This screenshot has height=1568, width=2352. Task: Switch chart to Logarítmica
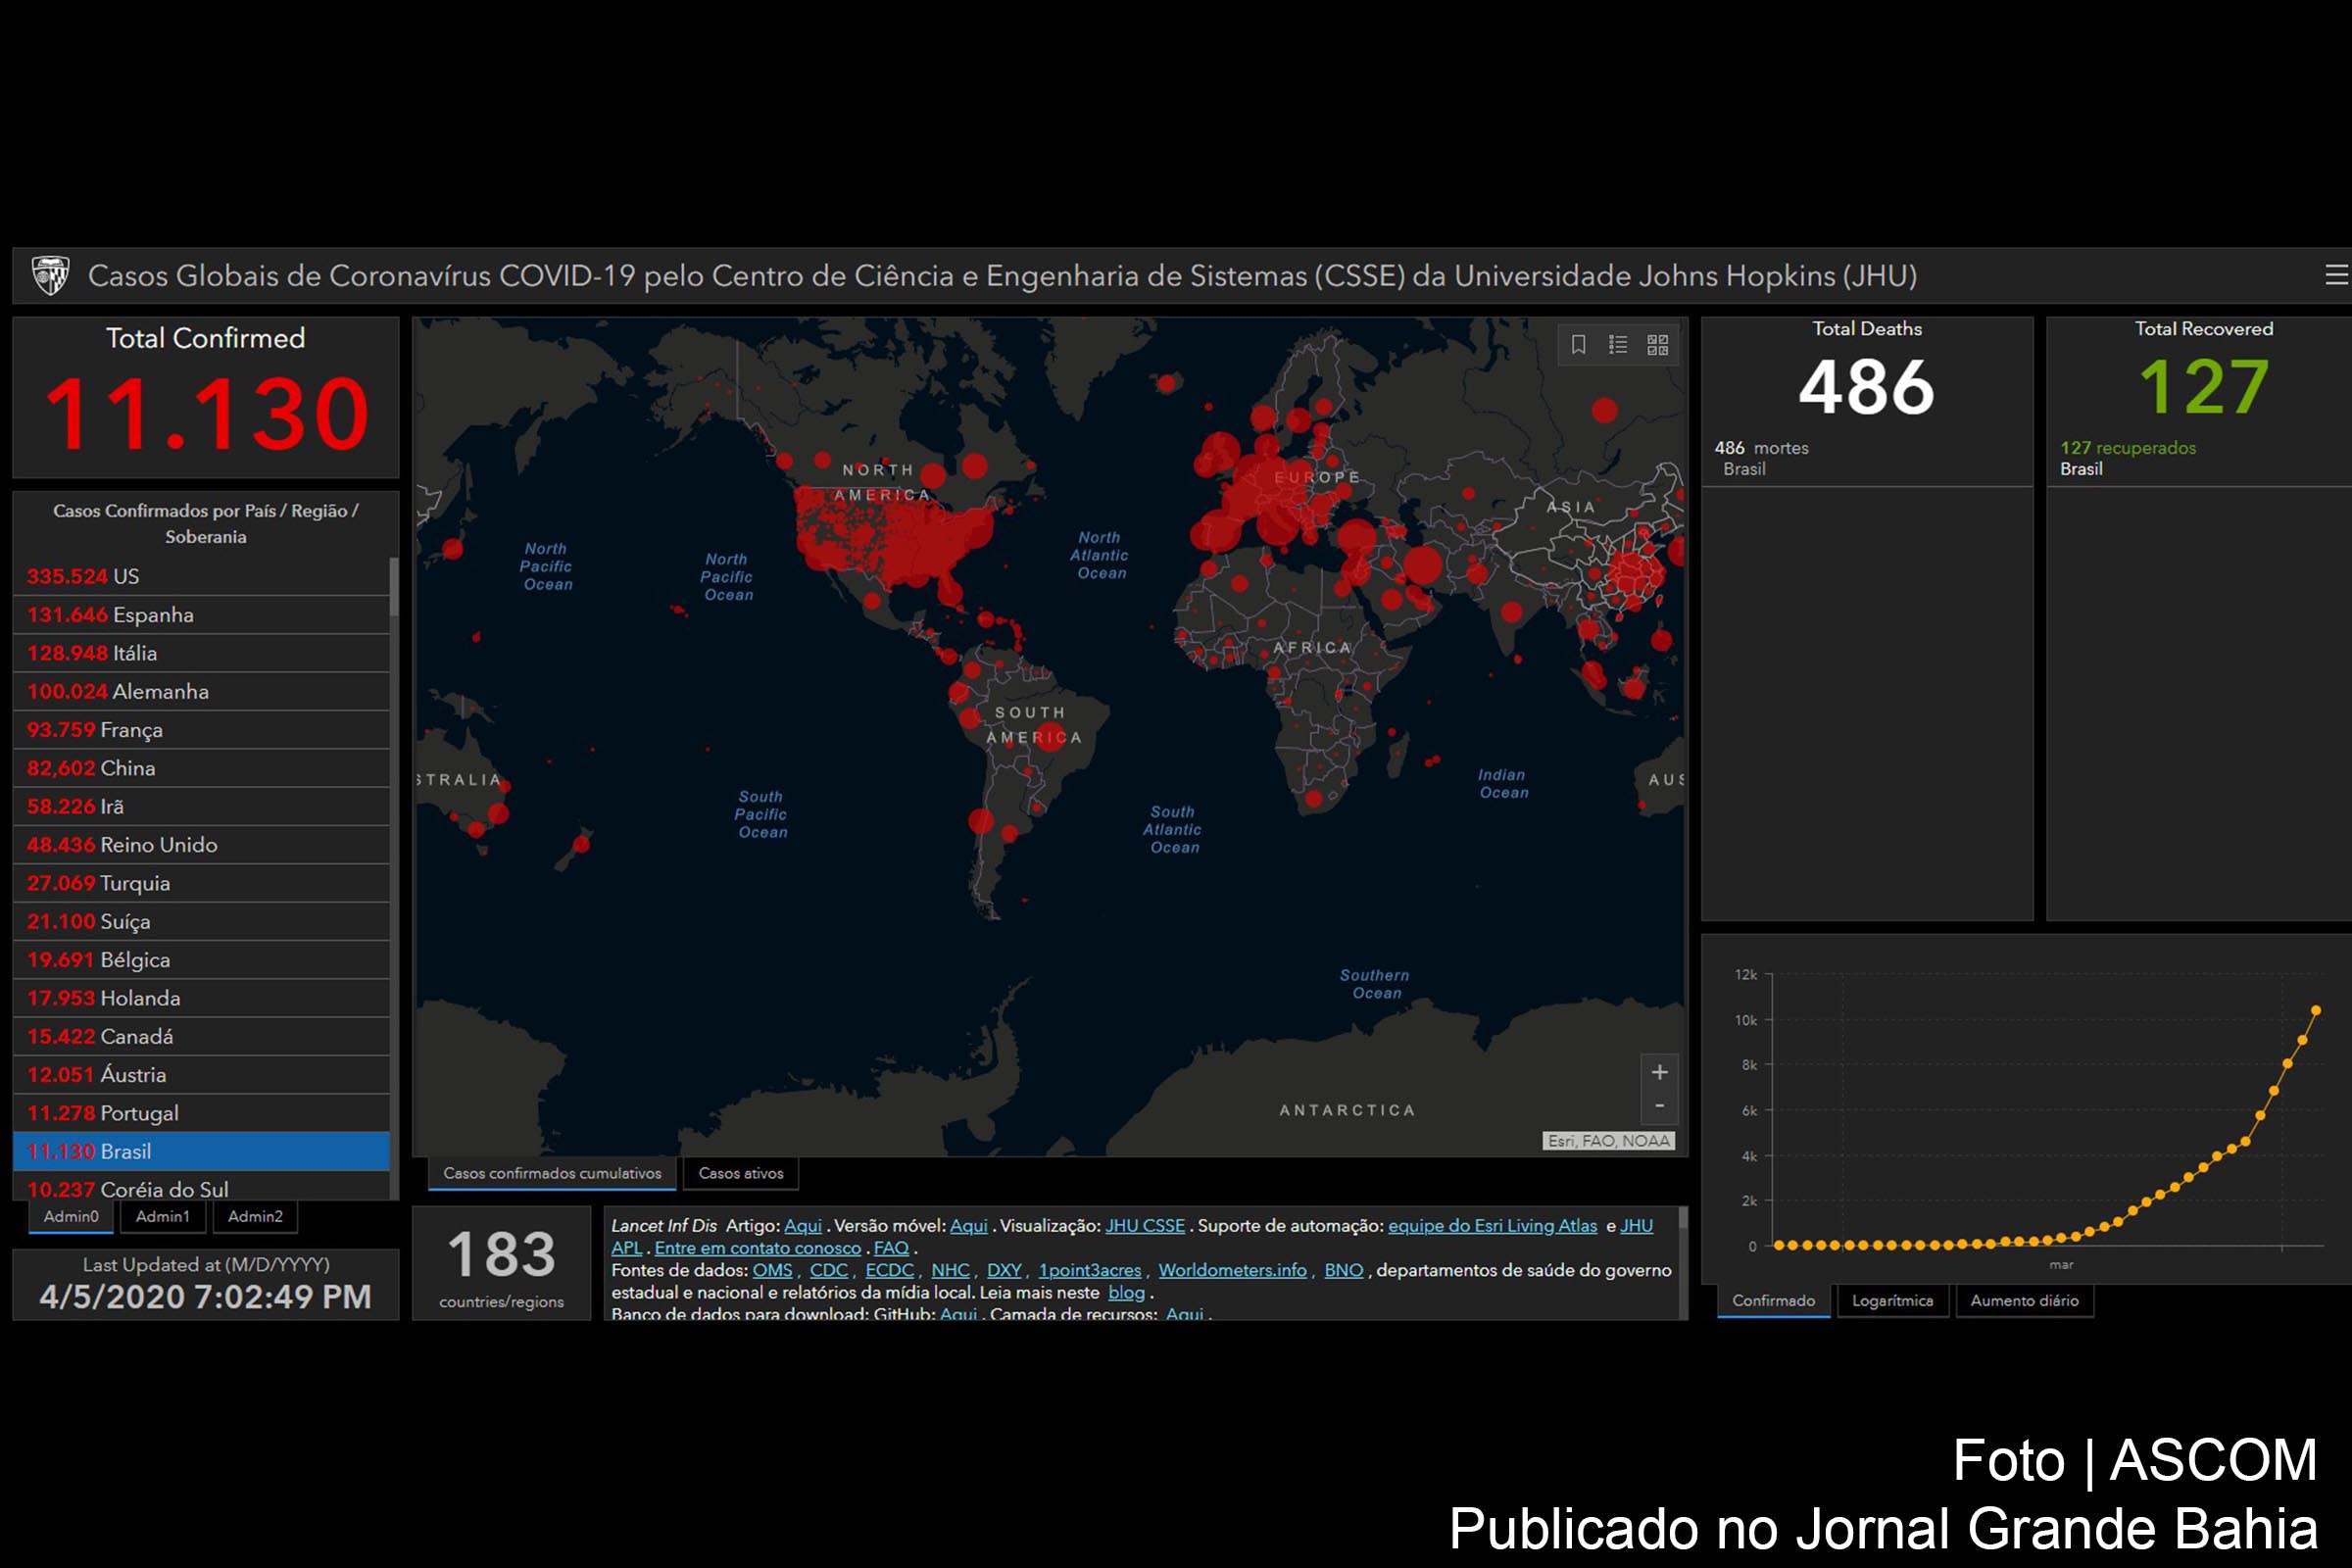(x=1892, y=1300)
